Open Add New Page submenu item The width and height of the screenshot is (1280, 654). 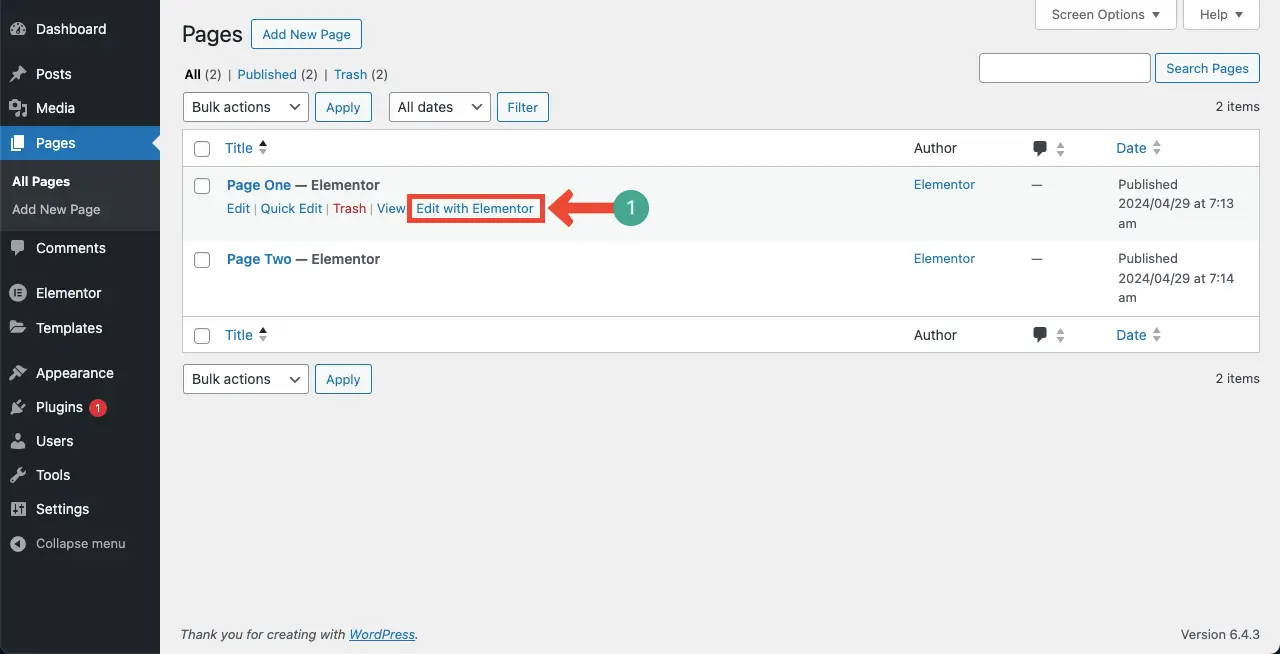(56, 210)
